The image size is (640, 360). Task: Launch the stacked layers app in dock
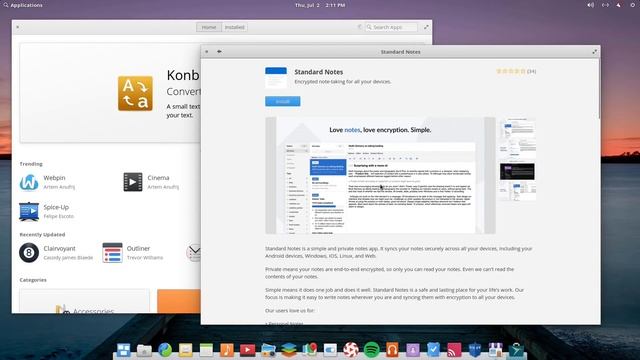pos(289,350)
